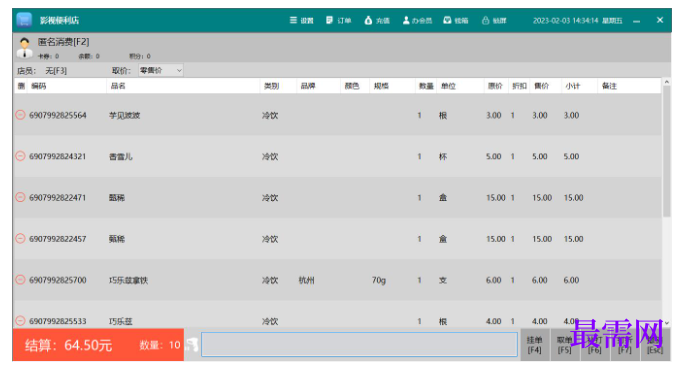Image resolution: width=682 pixels, height=365 pixels.
Task: Click the 取单 [F5] button
Action: [x=564, y=345]
